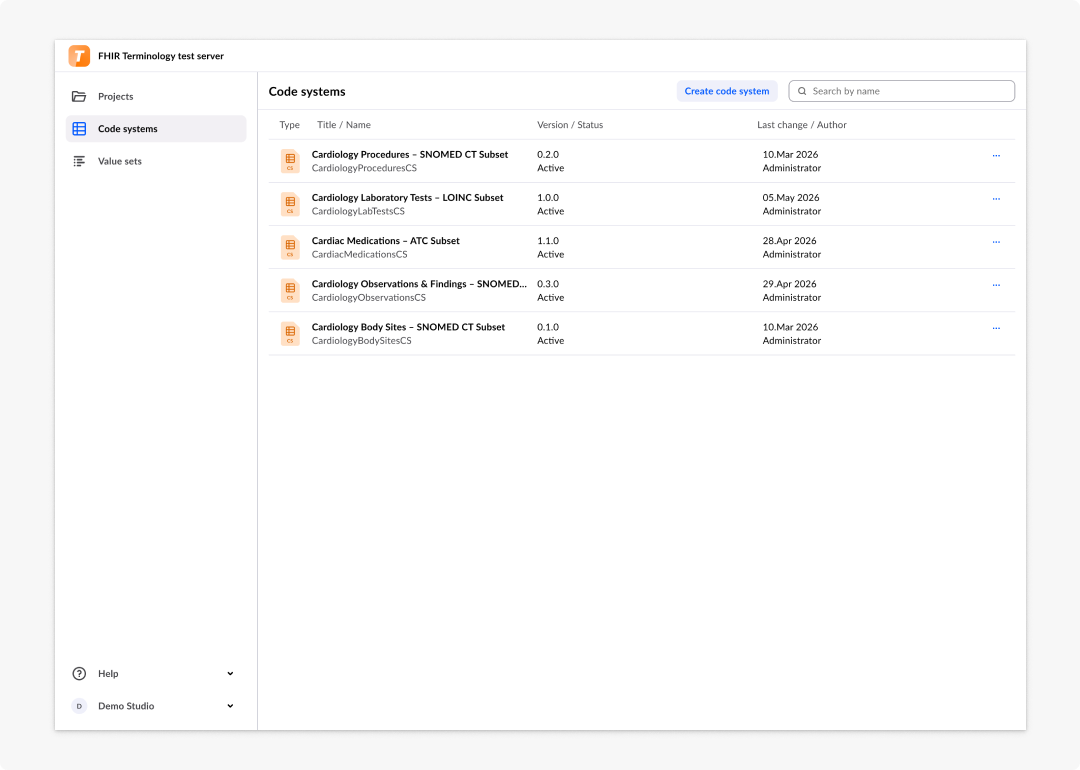
Task: Click the Title / Name column header
Action: pos(344,125)
